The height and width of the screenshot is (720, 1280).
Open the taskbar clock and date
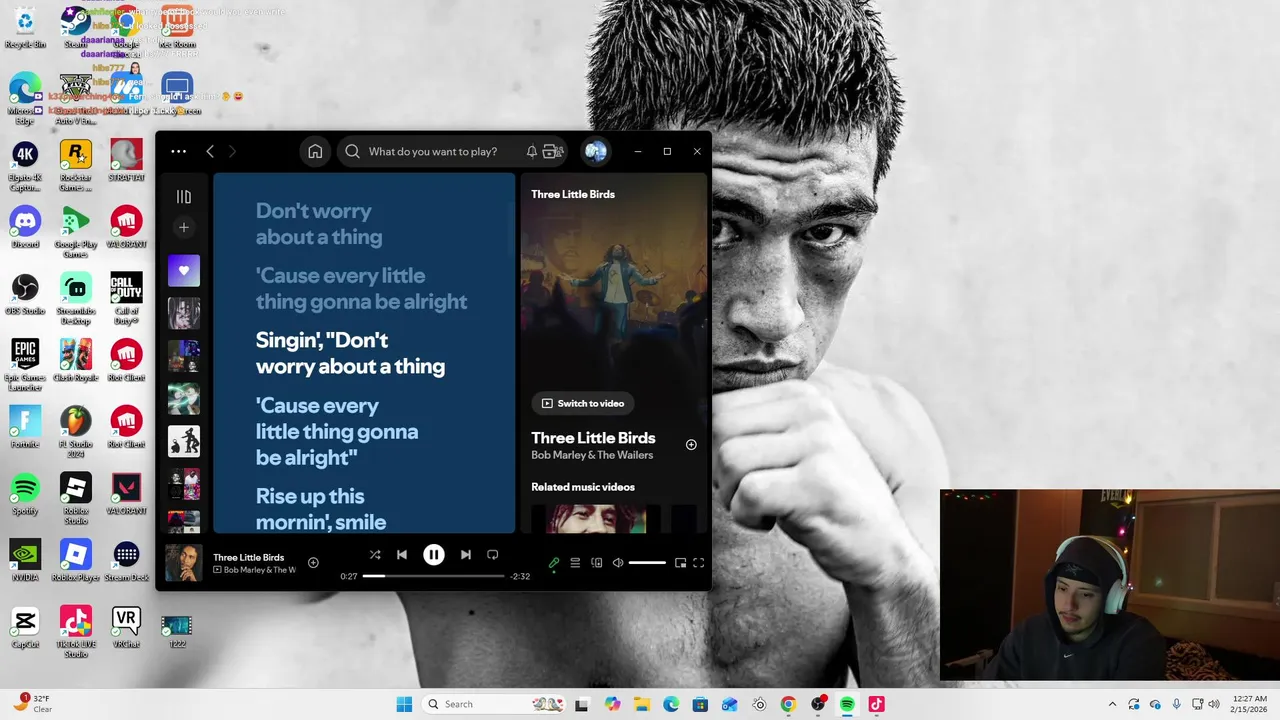coord(1248,704)
